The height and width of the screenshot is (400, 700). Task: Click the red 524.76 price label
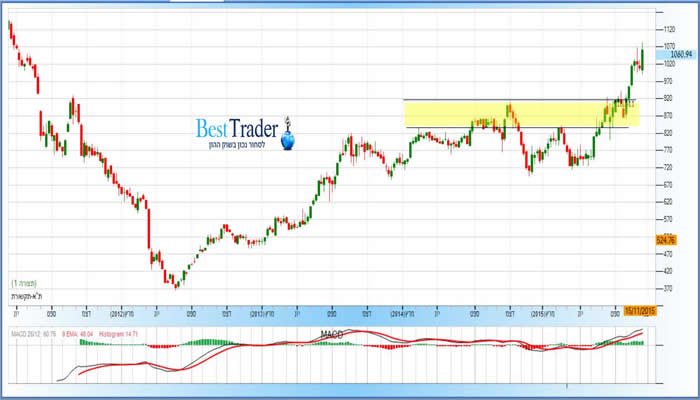pyautogui.click(x=667, y=240)
